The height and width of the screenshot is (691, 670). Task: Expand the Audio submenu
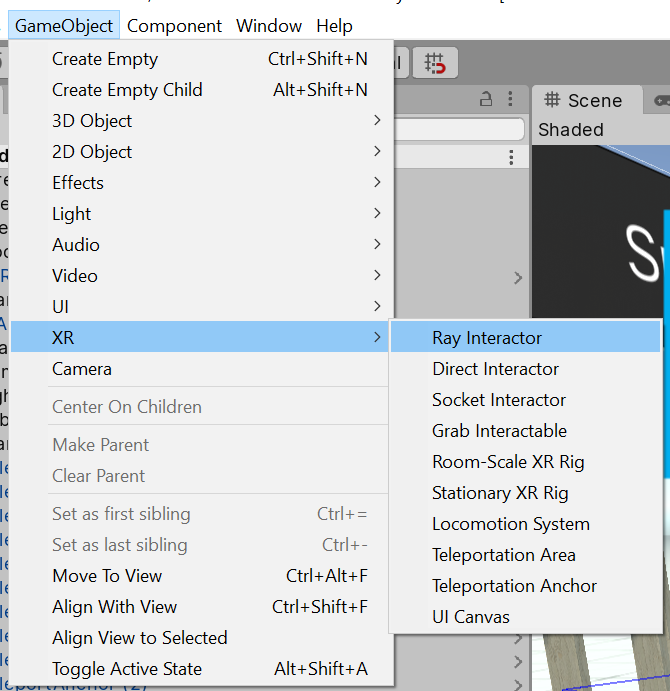(x=201, y=245)
